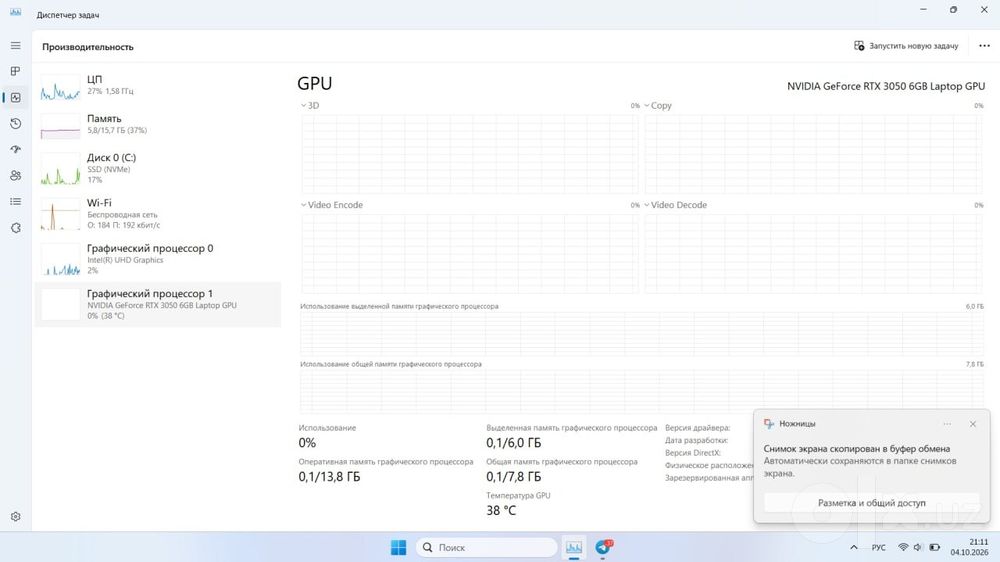Viewport: 1000px width, 562px height.
Task: Close the Ножницы notification
Action: tap(973, 424)
